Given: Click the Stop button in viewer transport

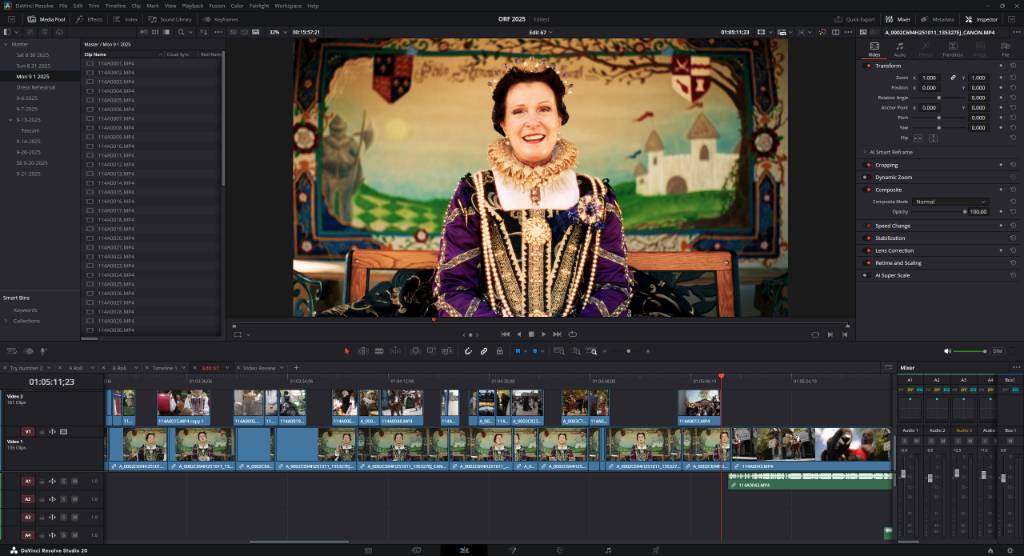Looking at the screenshot, I should point(531,334).
